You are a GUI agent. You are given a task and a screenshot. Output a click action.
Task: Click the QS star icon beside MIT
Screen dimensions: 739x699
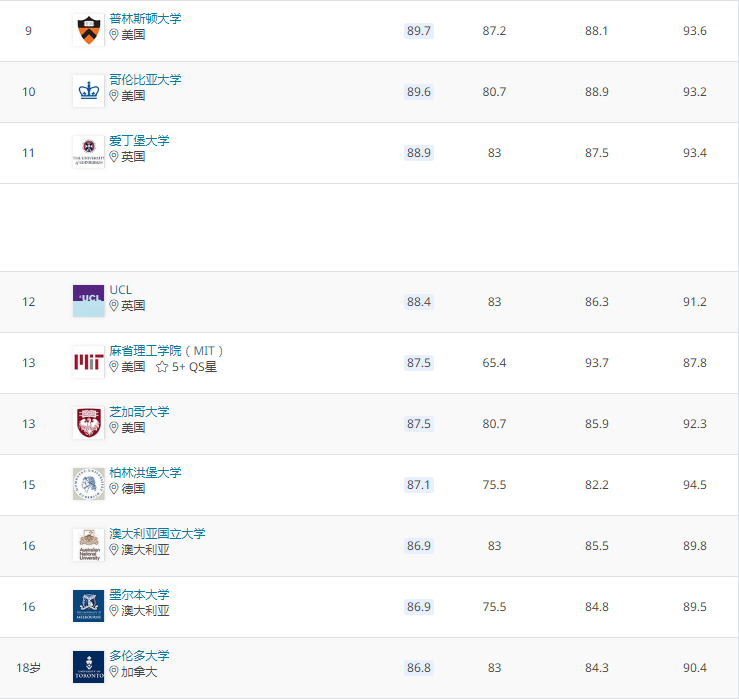click(162, 367)
